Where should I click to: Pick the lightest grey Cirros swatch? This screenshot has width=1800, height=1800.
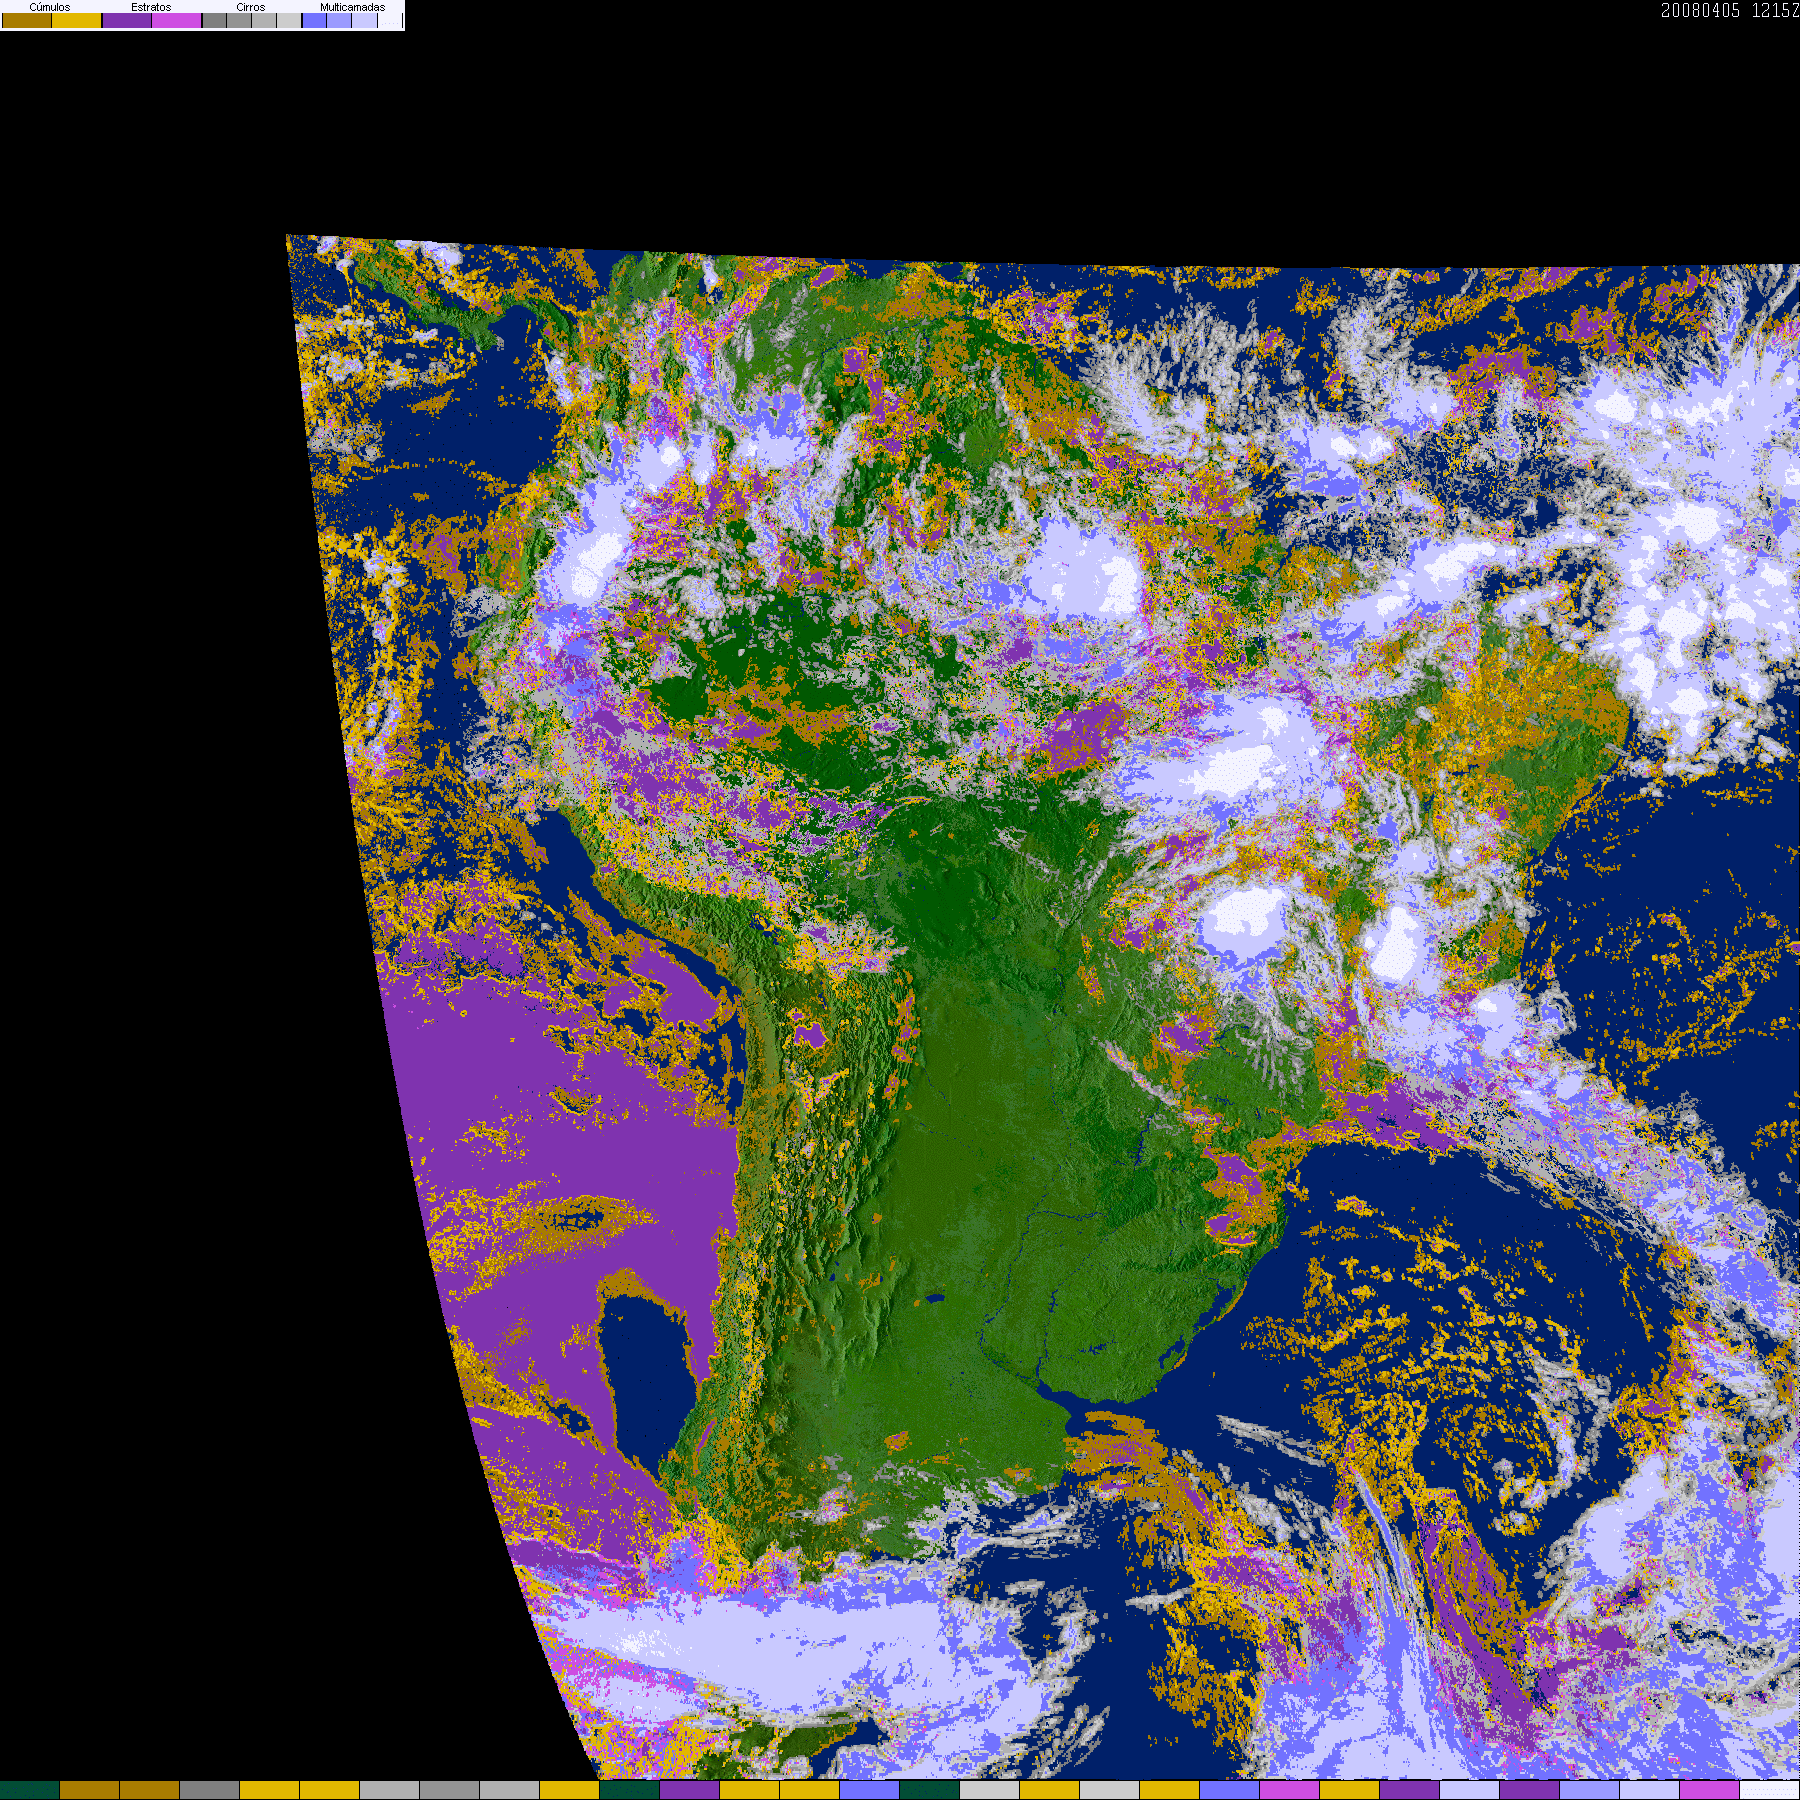pos(289,20)
